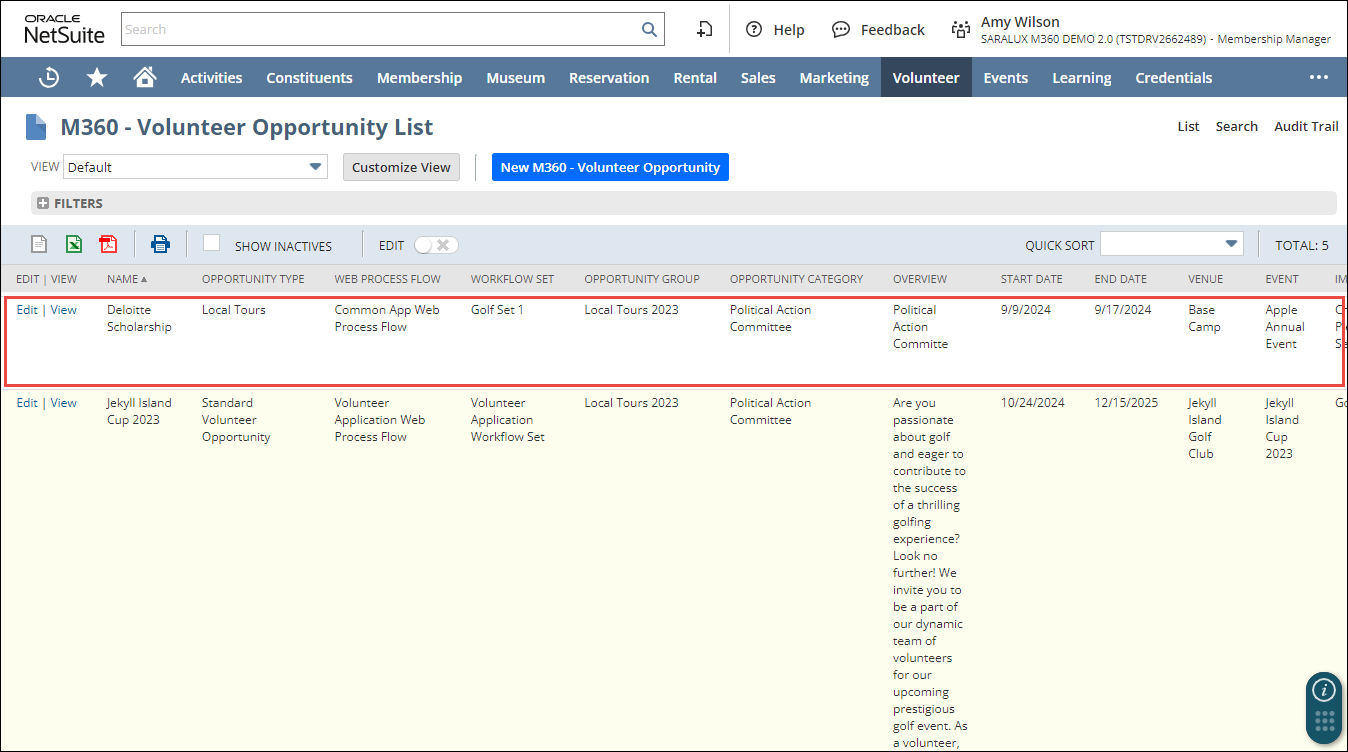Click New M360 - Volunteer Opportunity button
The image size is (1348, 752).
610,167
